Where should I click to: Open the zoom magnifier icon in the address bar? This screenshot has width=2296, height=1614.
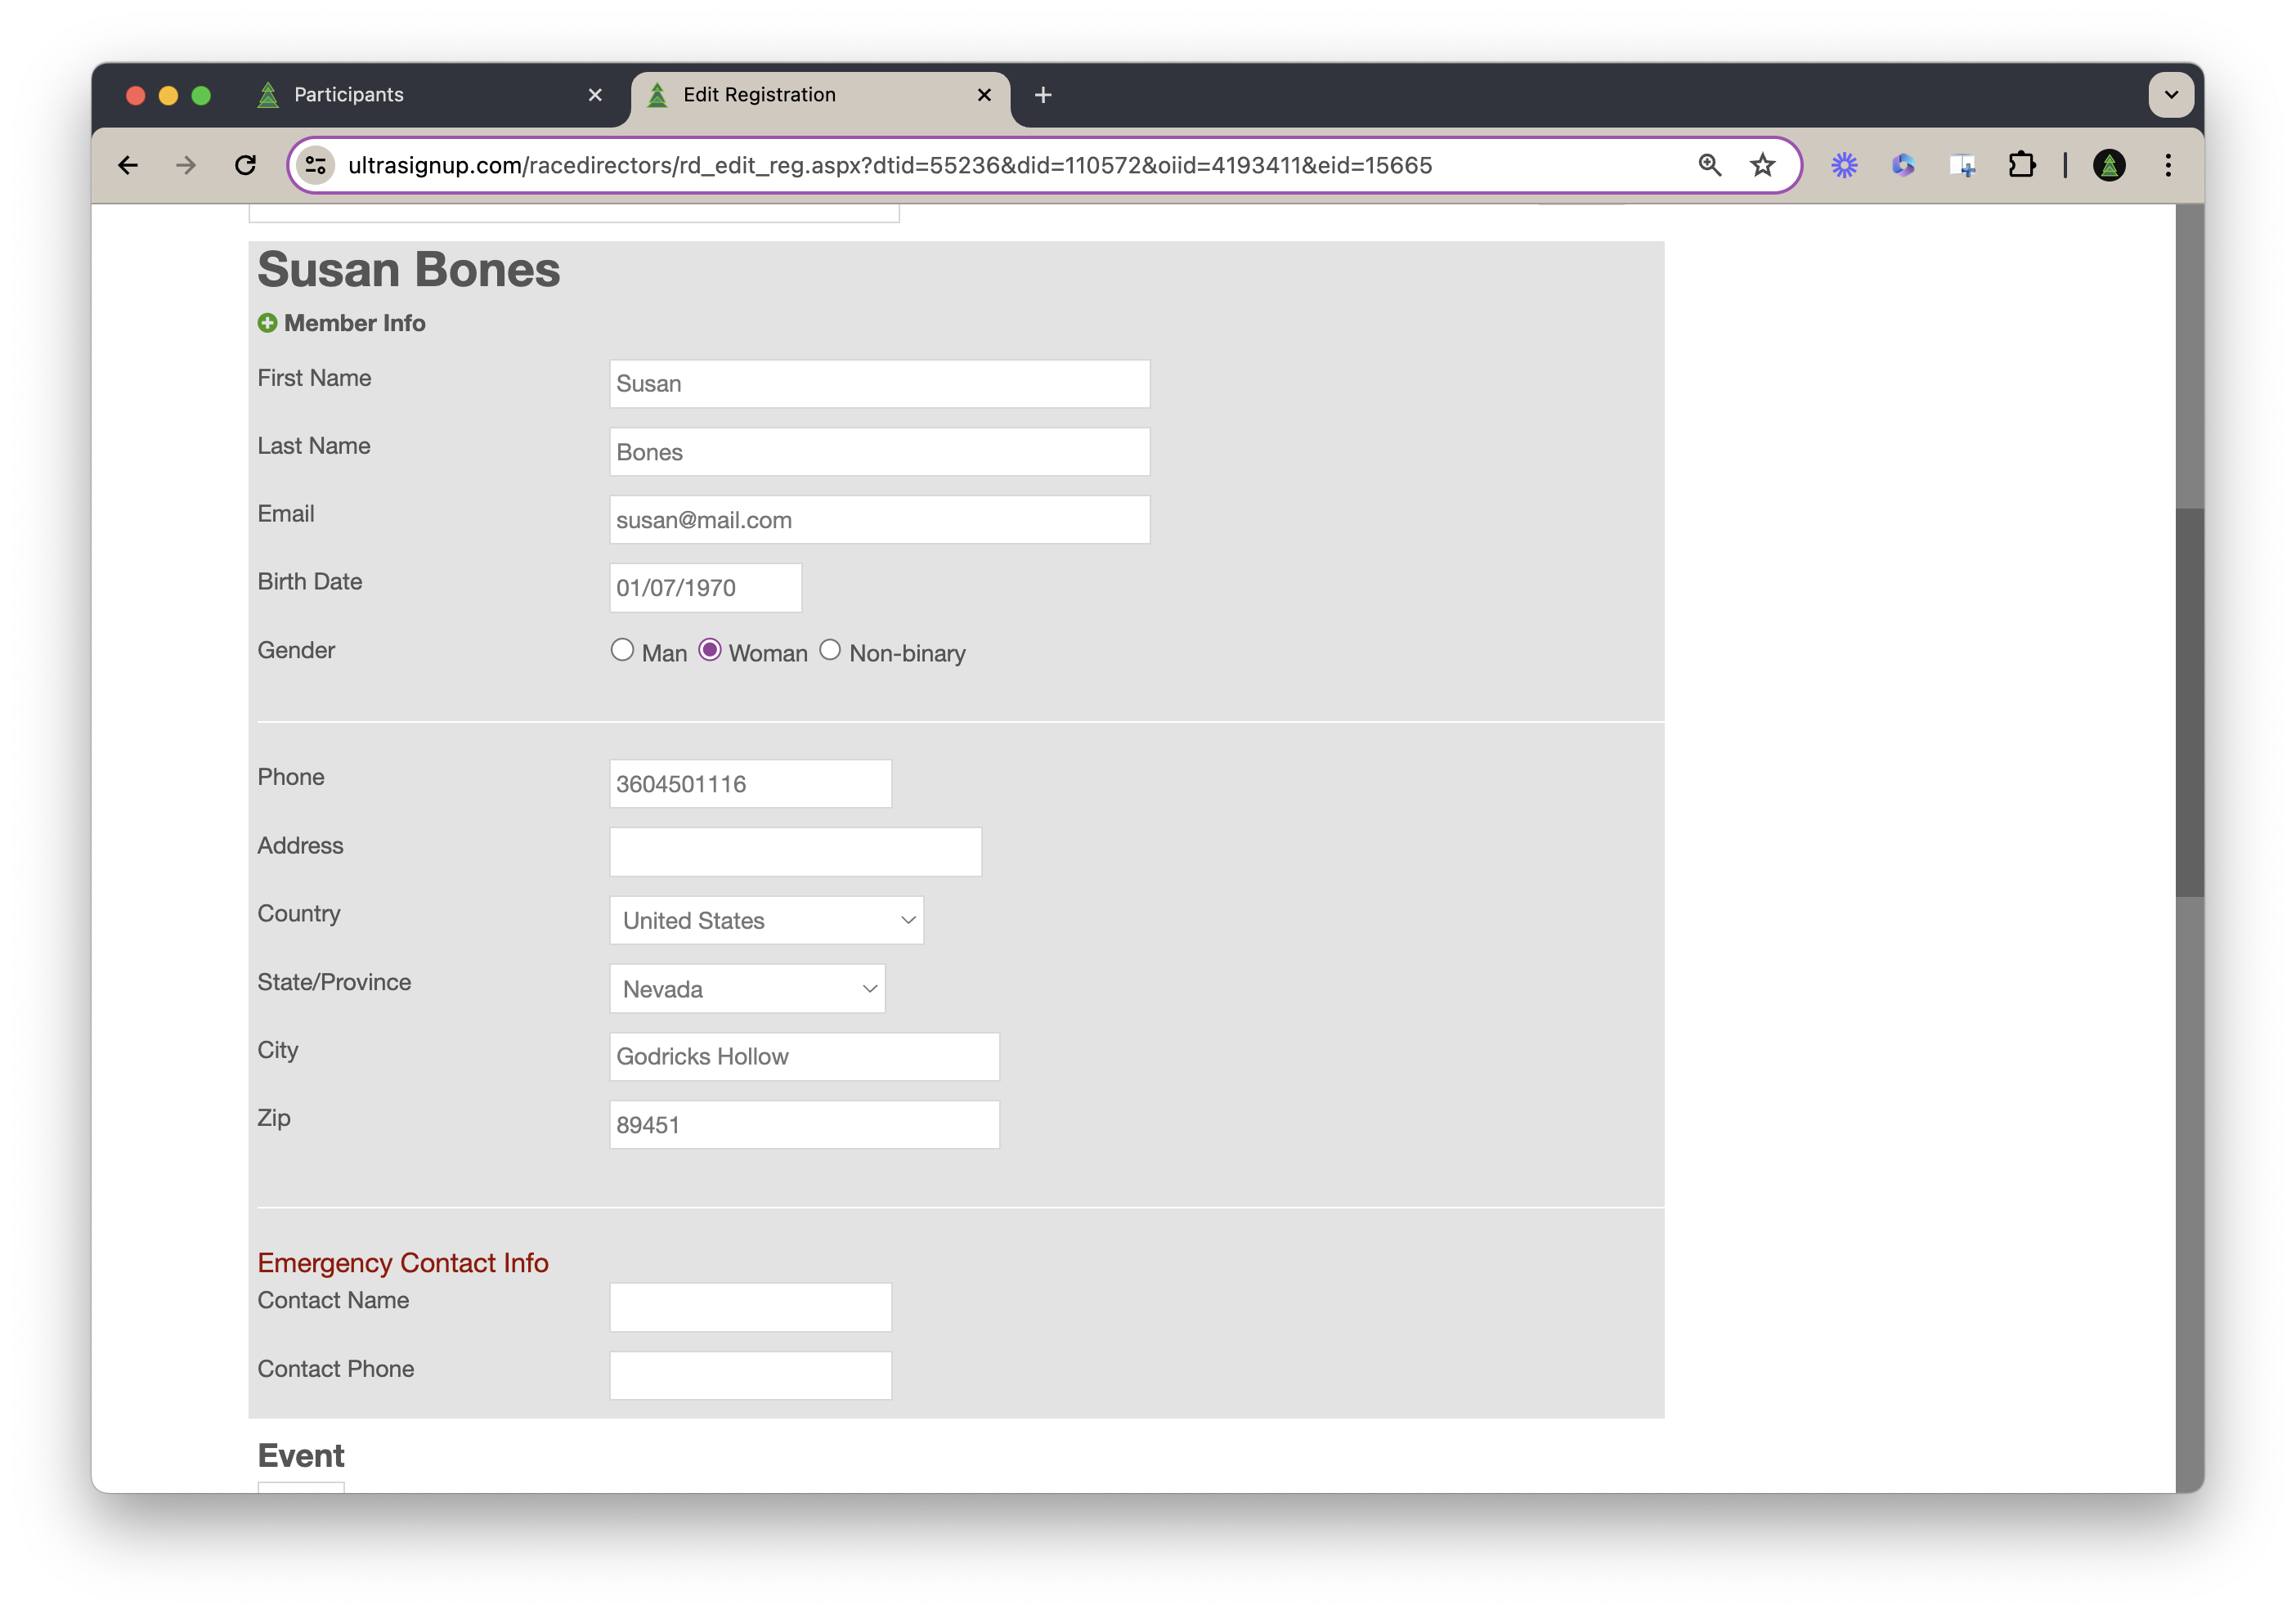[x=1709, y=165]
